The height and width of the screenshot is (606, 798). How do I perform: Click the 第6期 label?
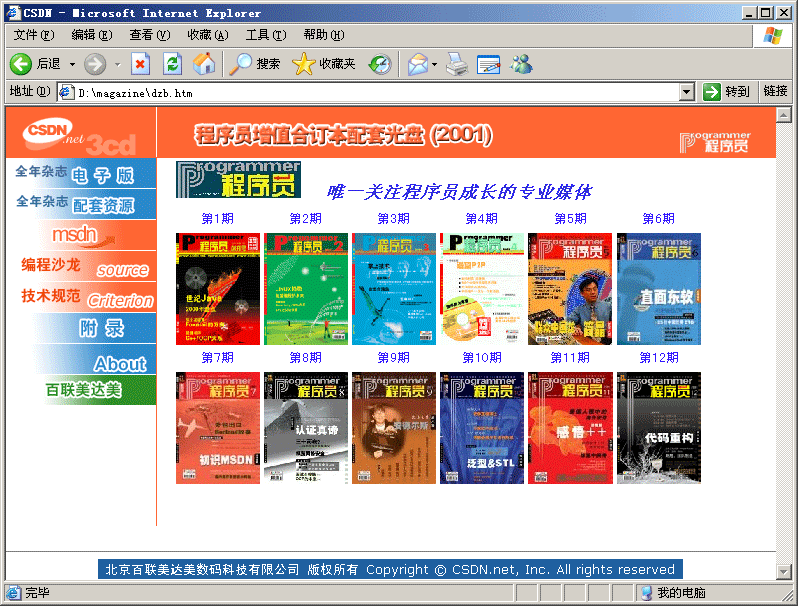point(659,219)
